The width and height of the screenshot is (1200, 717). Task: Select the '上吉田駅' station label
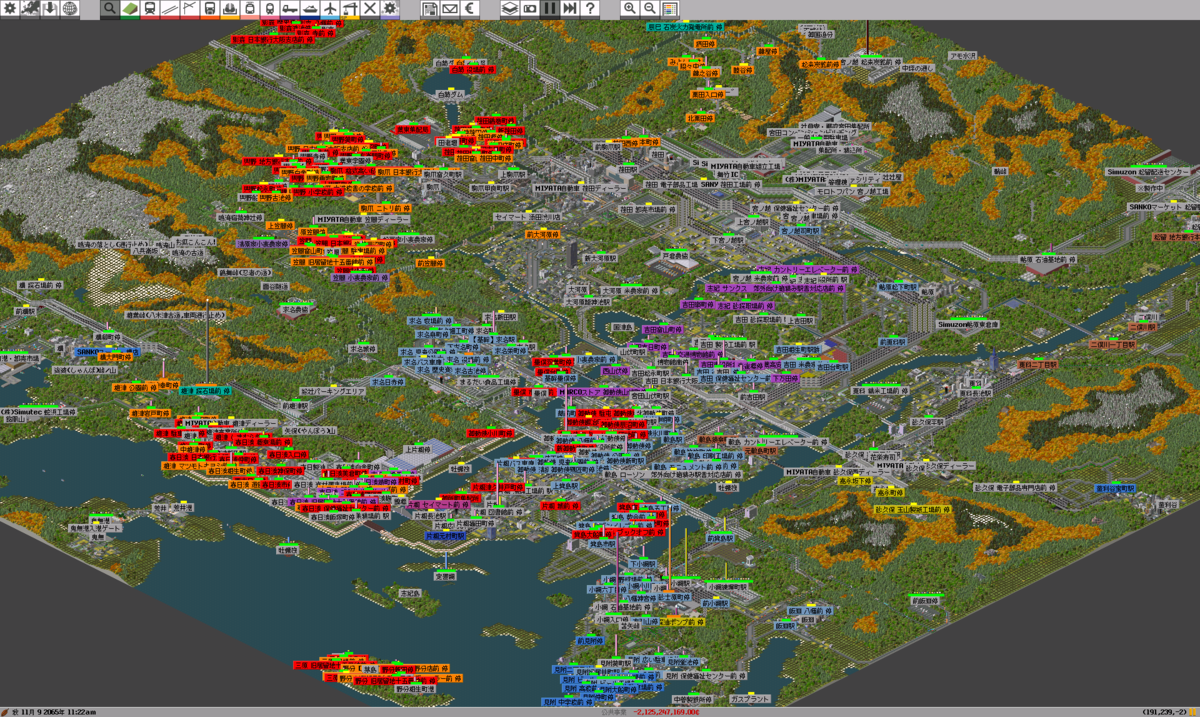coord(801,320)
